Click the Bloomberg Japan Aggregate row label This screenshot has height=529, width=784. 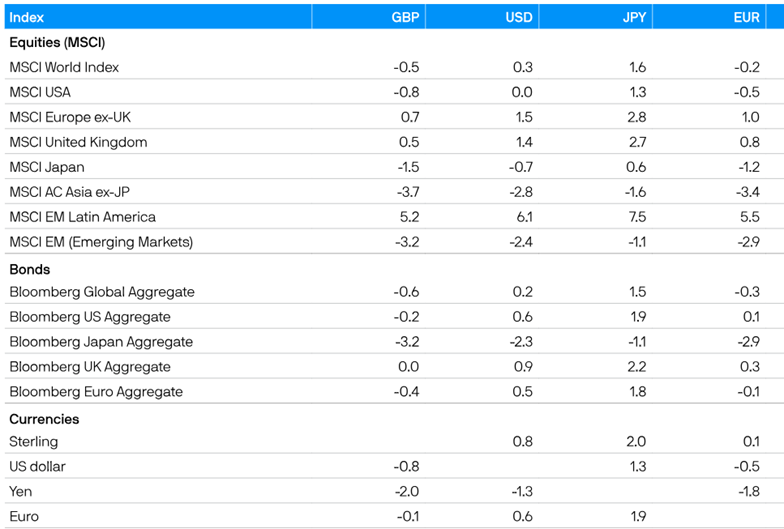[101, 342]
